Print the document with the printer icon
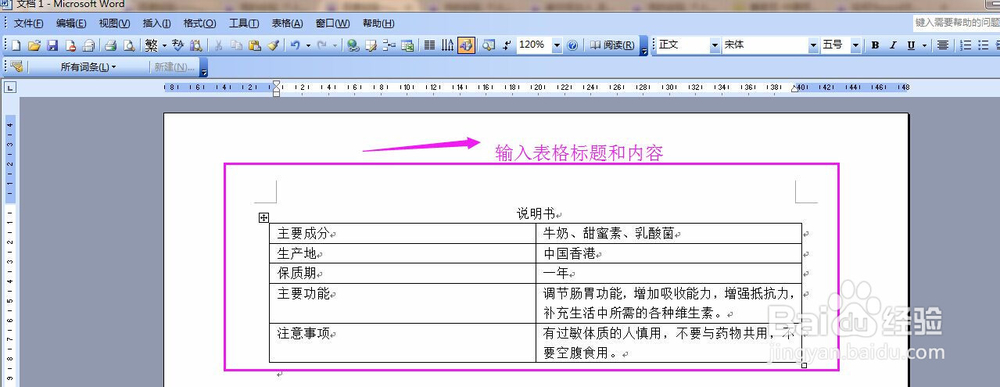Viewport: 1000px width, 387px height. [x=110, y=45]
